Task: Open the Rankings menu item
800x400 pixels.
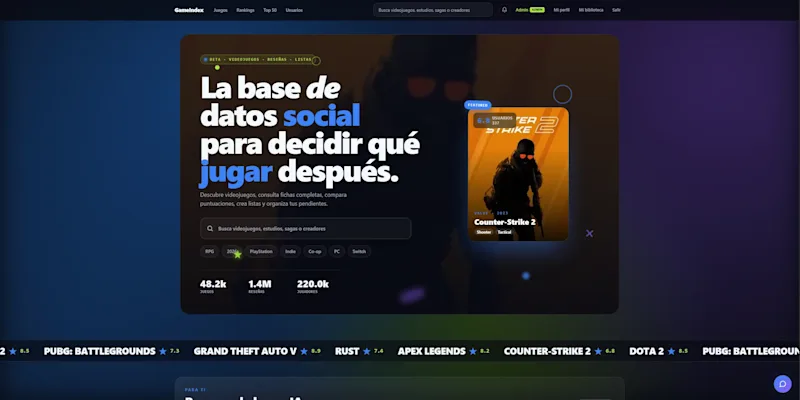Action: 245,10
